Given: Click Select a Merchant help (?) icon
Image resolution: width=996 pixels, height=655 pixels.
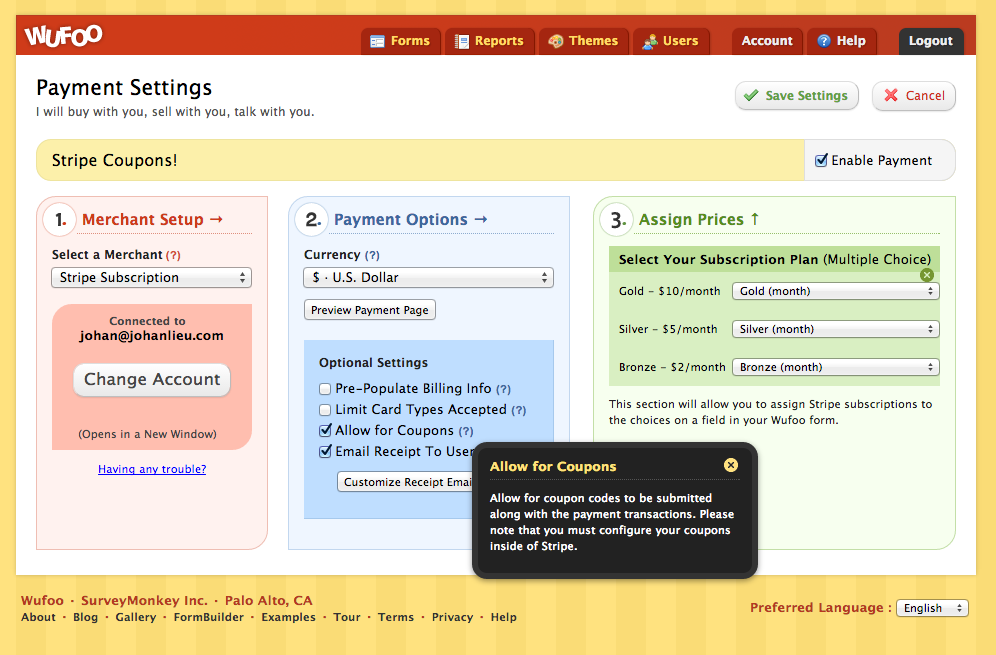Looking at the screenshot, I should tap(173, 255).
